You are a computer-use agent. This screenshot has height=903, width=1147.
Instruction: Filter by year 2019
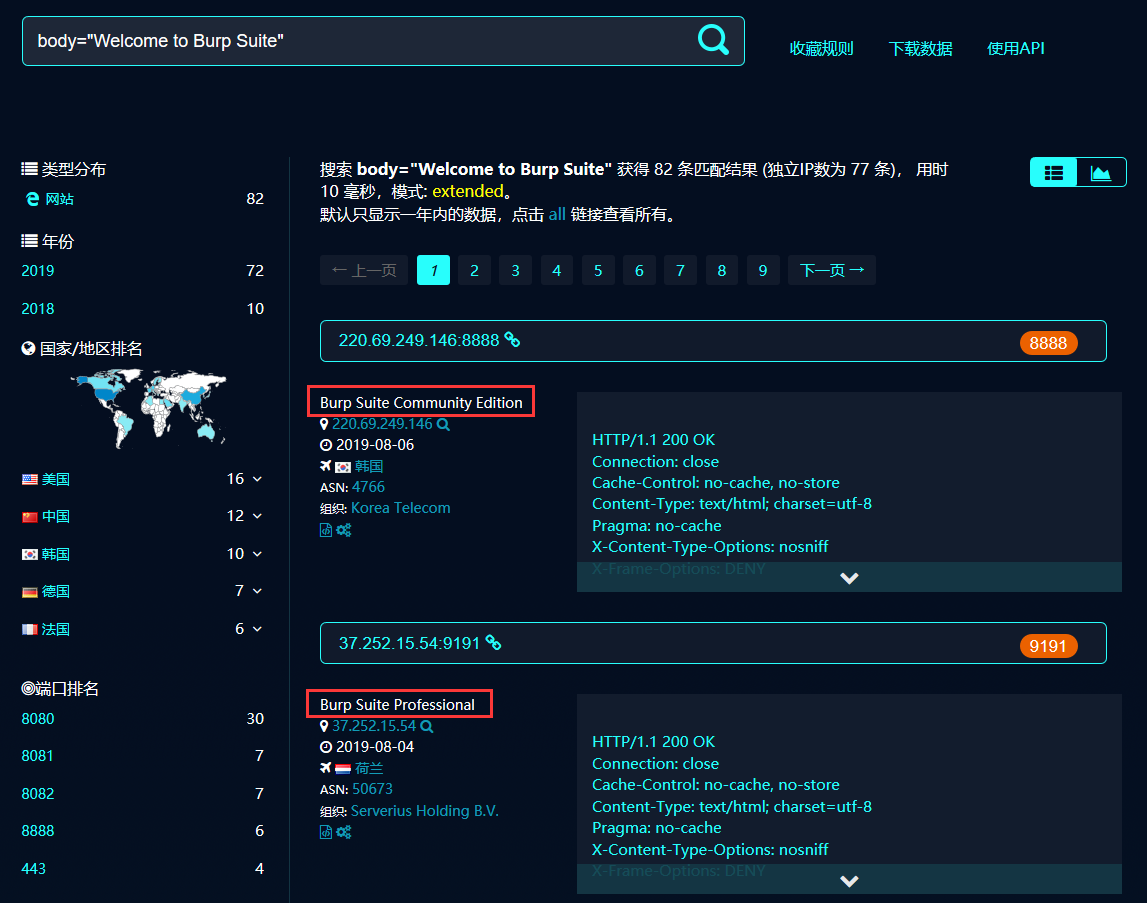tap(38, 271)
